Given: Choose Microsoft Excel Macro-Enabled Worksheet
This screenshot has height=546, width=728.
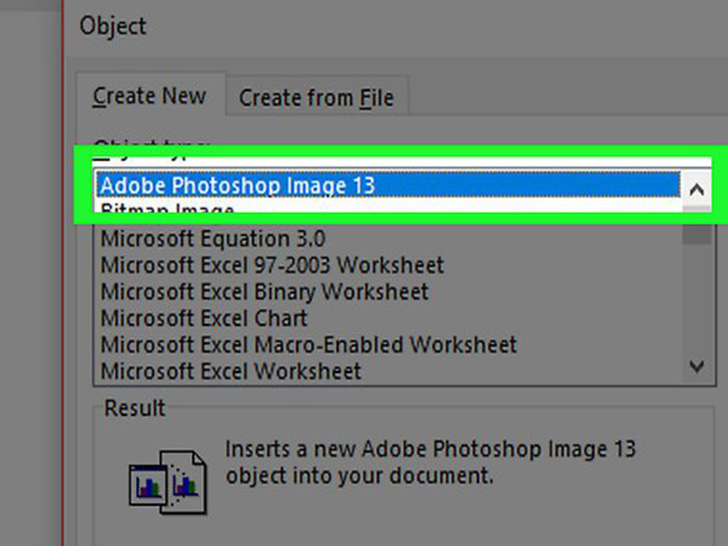Looking at the screenshot, I should click(308, 345).
